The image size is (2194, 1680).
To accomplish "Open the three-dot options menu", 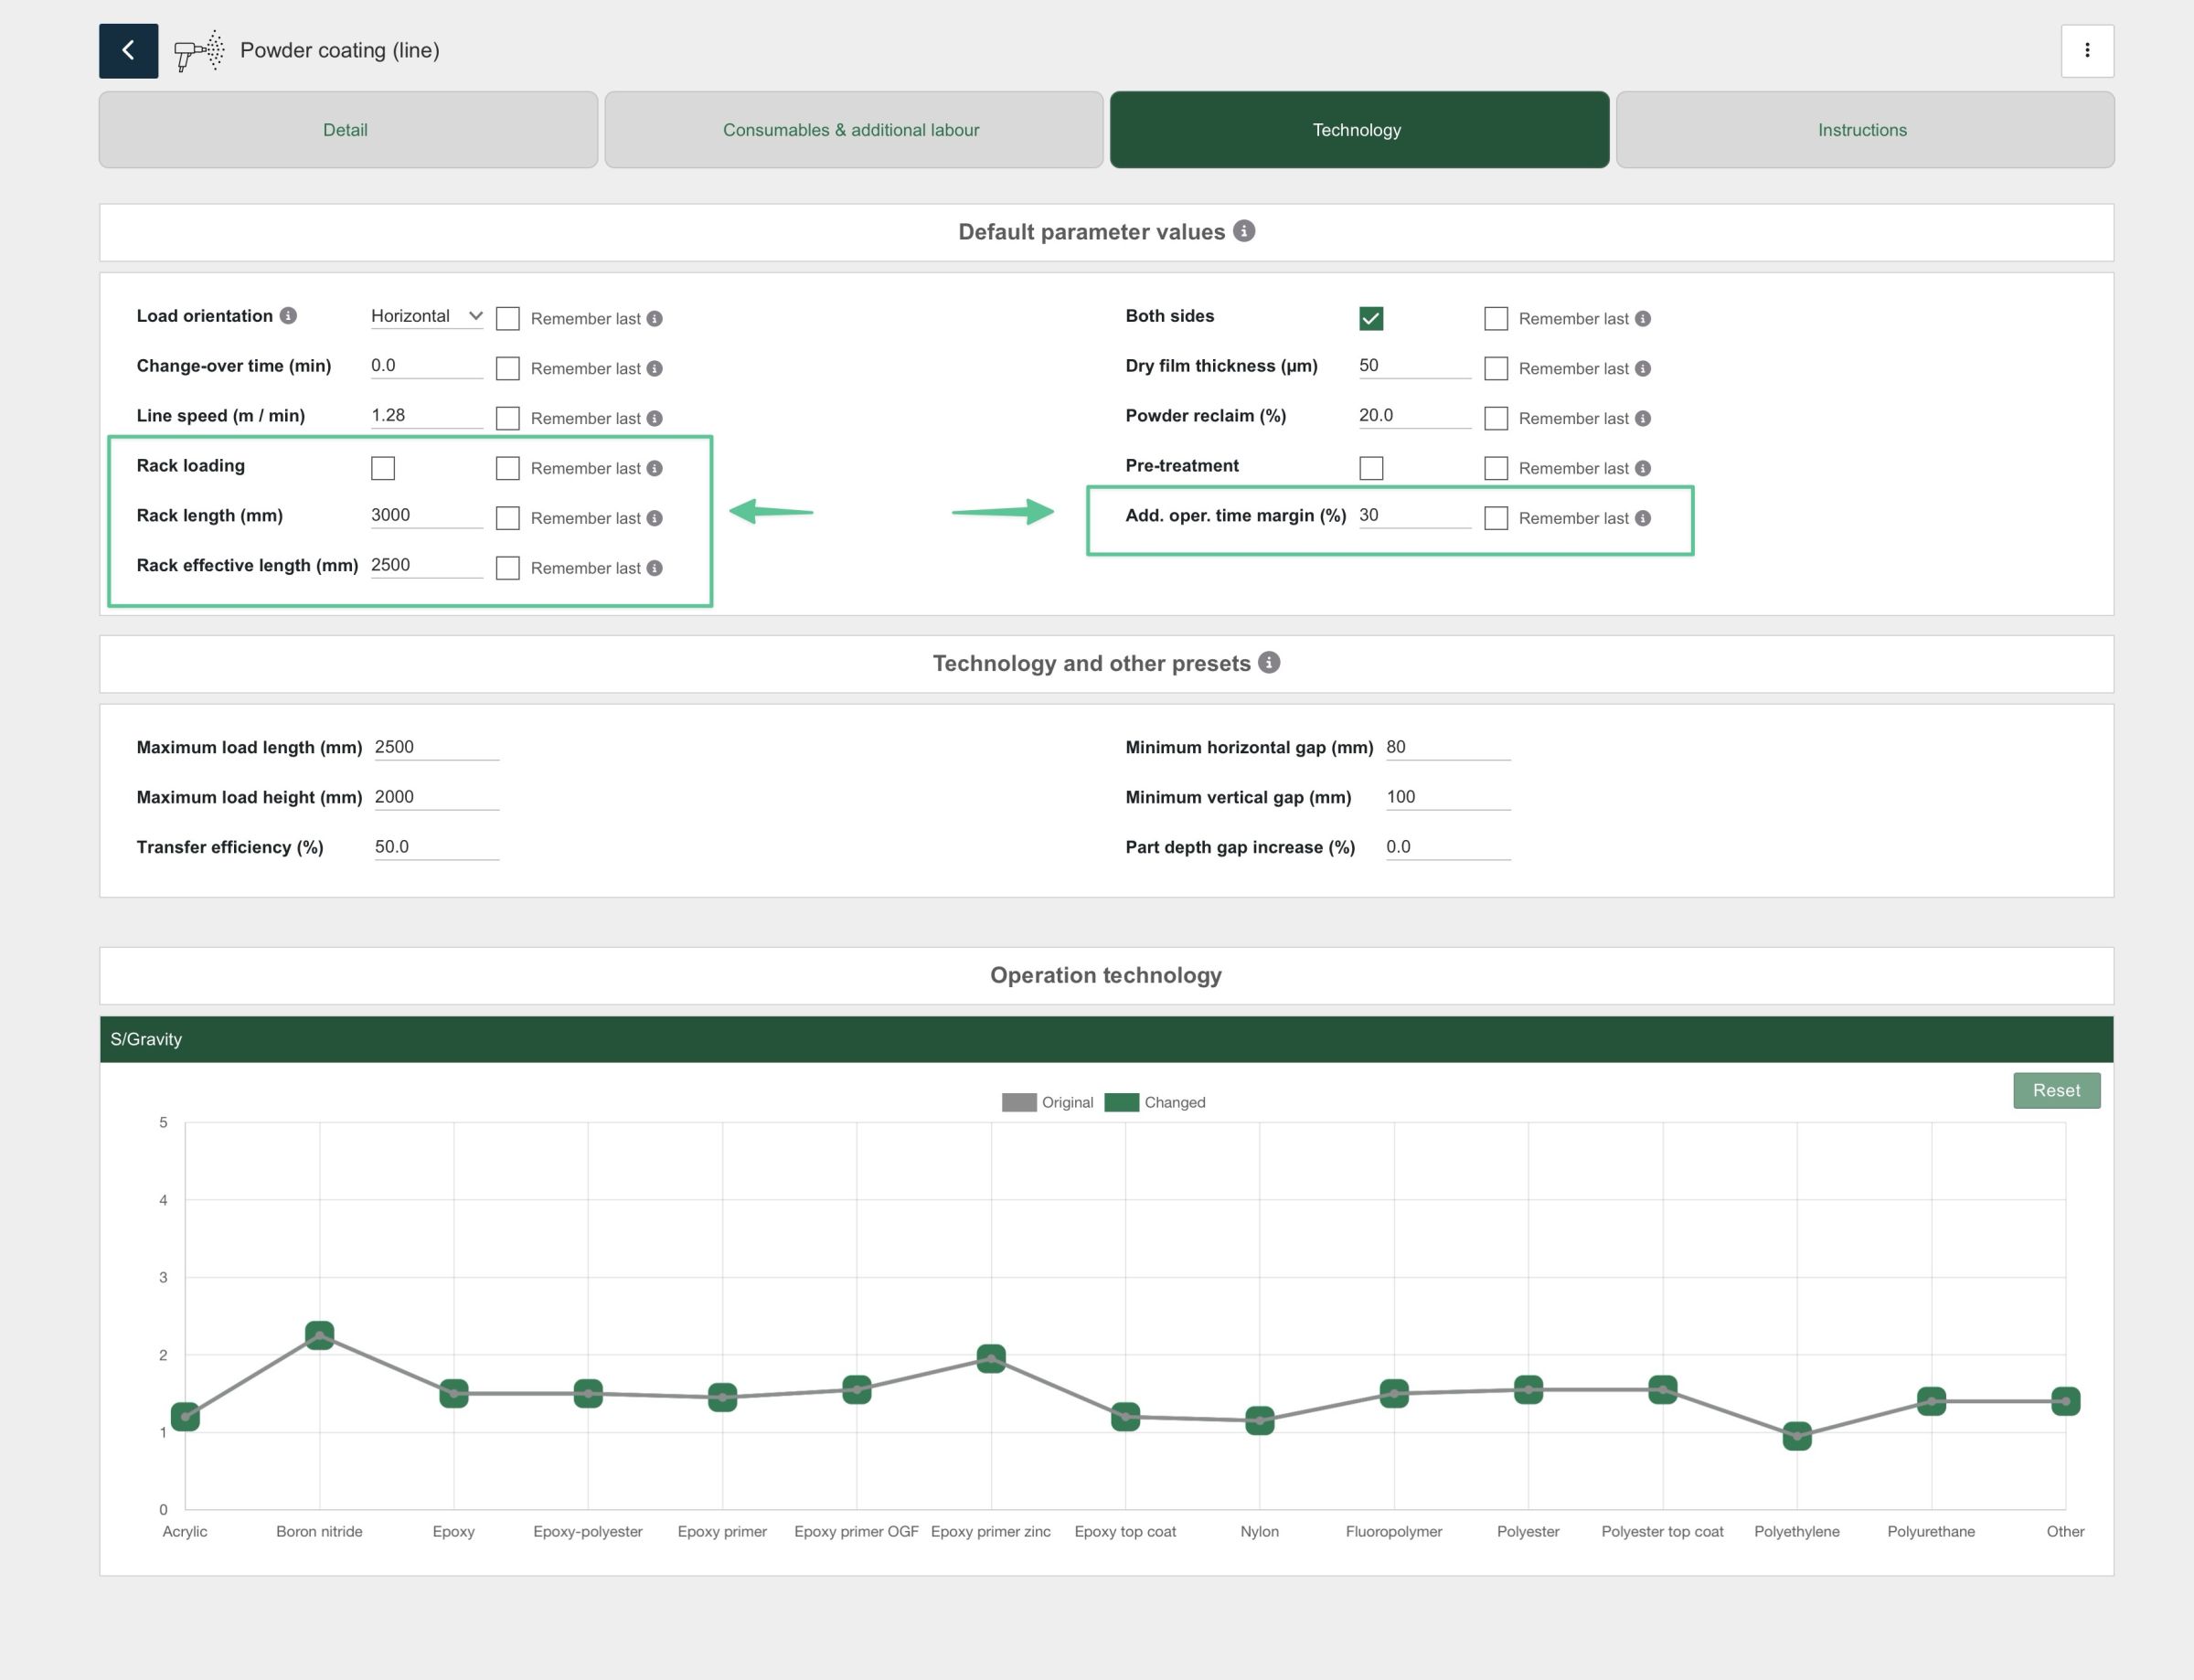I will tap(2086, 50).
